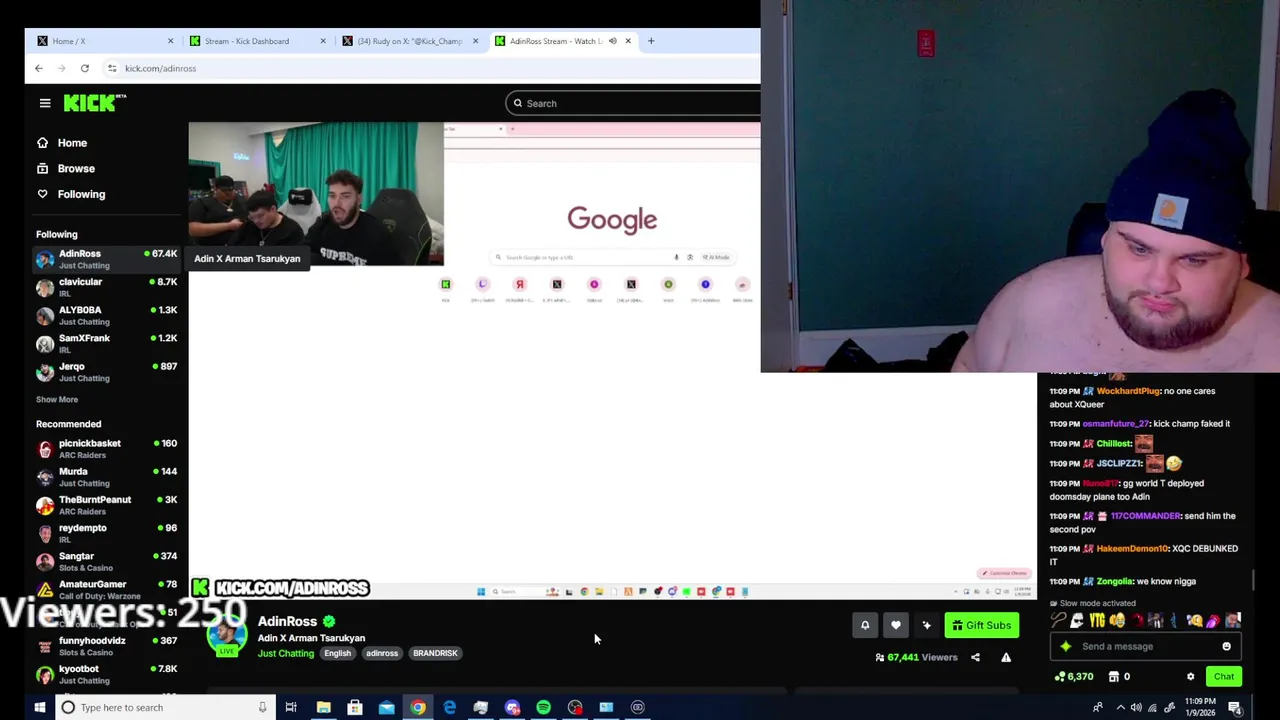Mute the AdinRoss Stream tab audio
Screen dimensions: 1280x720
point(612,41)
